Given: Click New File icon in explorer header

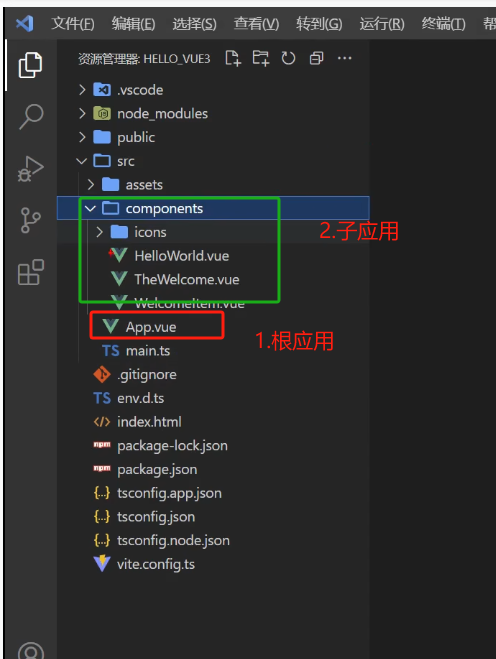Looking at the screenshot, I should (233, 58).
